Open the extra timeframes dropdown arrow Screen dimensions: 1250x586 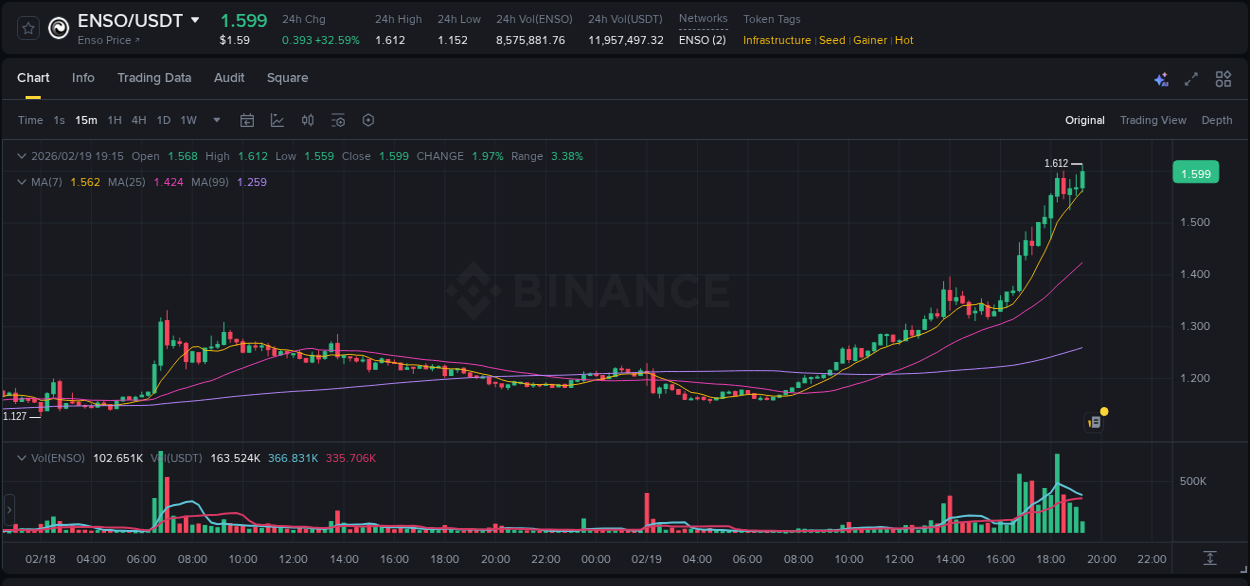coord(215,120)
